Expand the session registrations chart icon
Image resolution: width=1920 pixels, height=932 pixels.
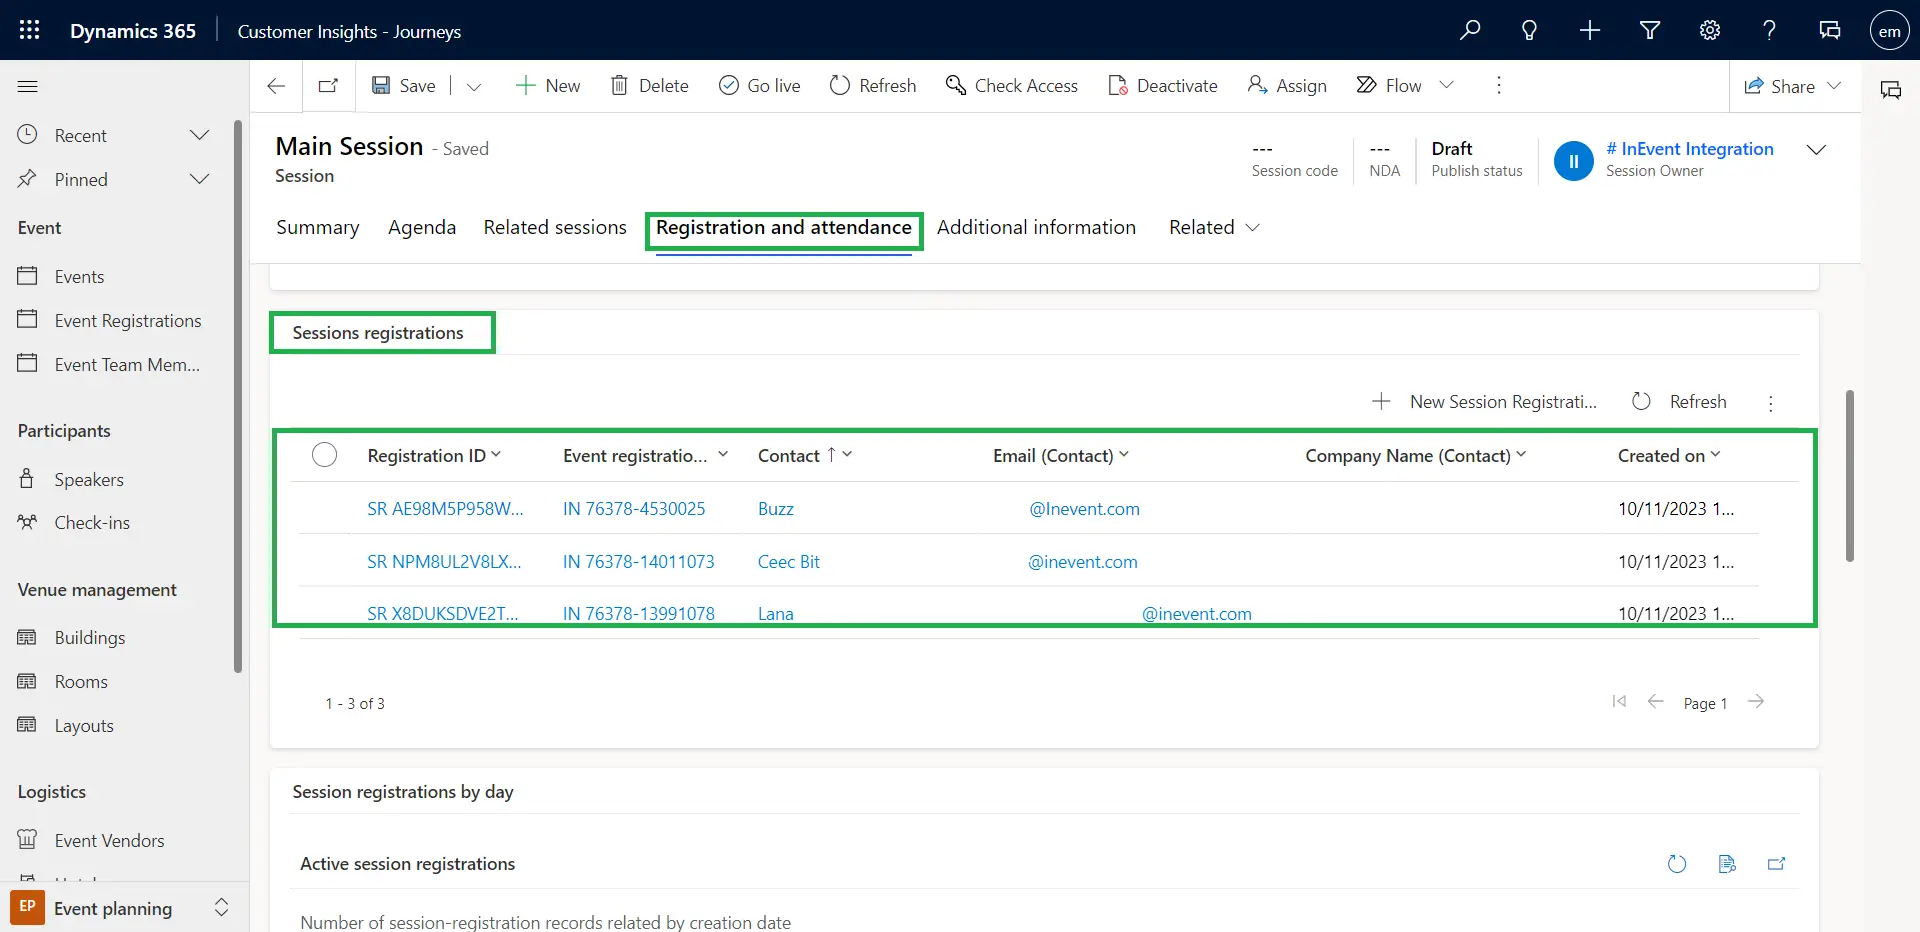pos(1776,864)
